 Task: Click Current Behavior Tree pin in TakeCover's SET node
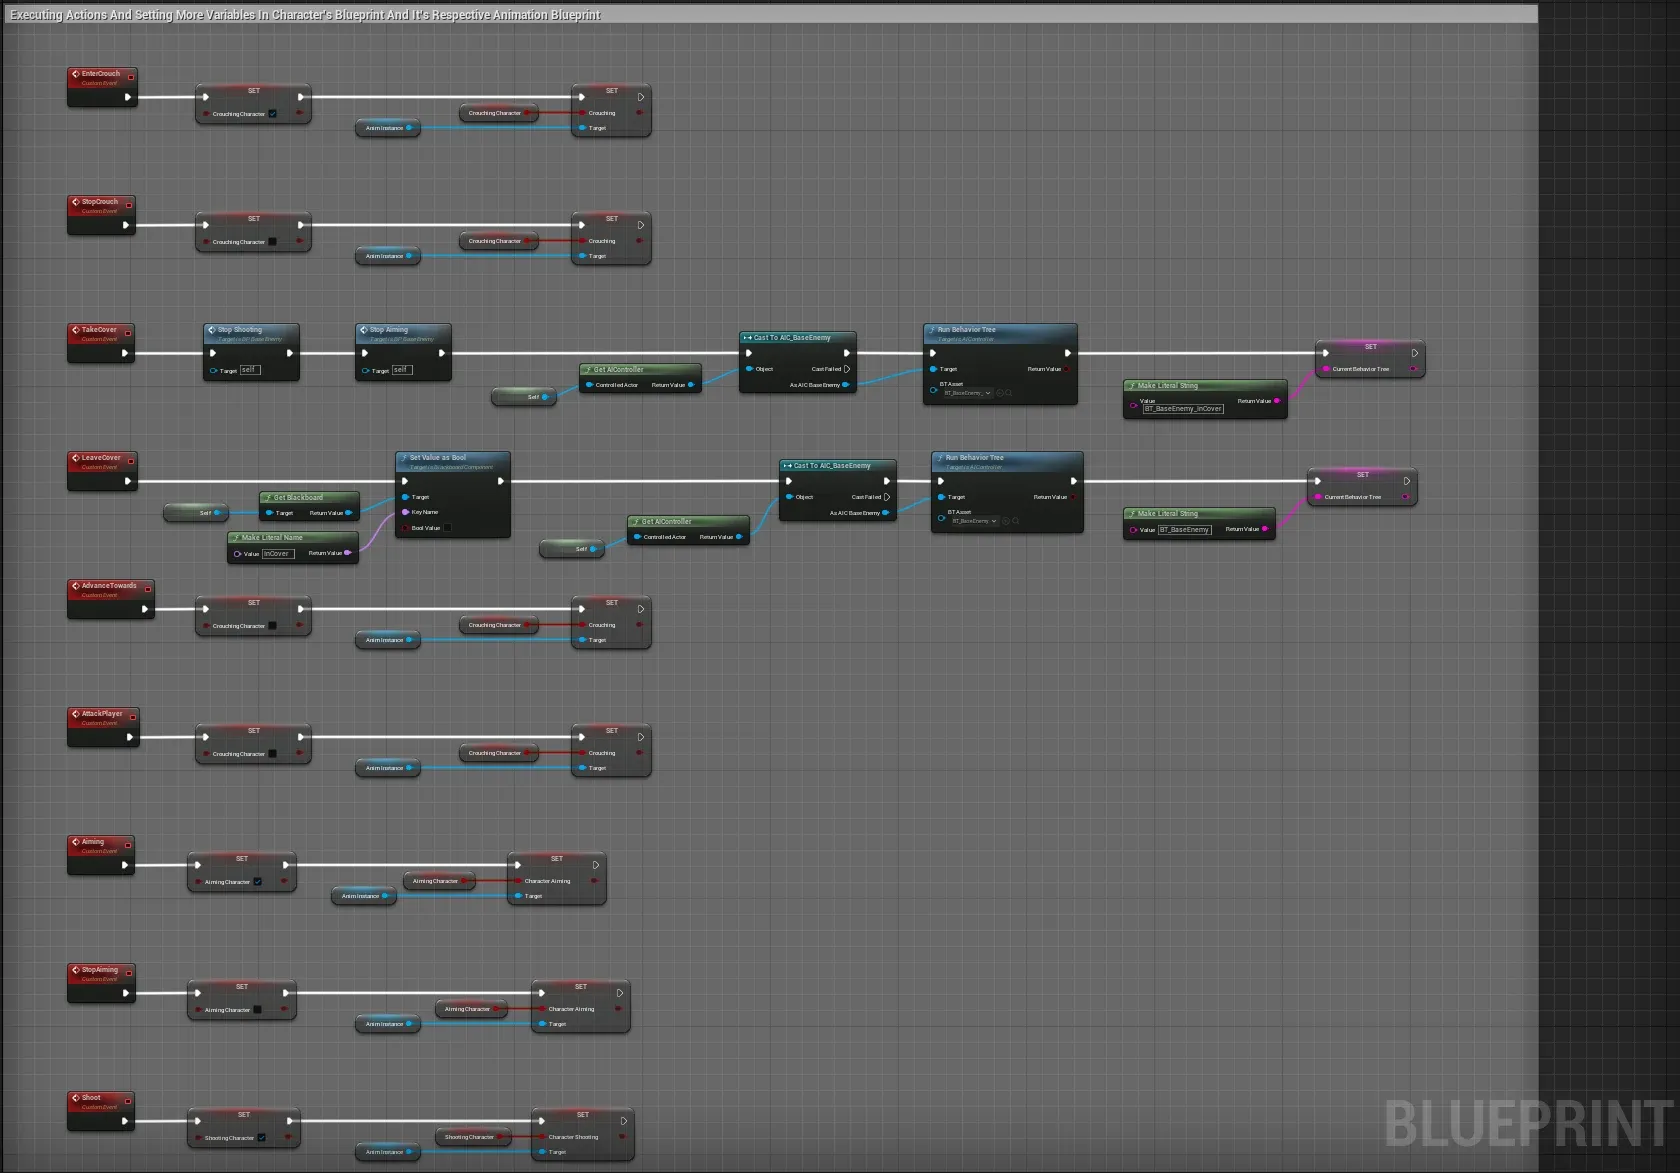[1326, 369]
